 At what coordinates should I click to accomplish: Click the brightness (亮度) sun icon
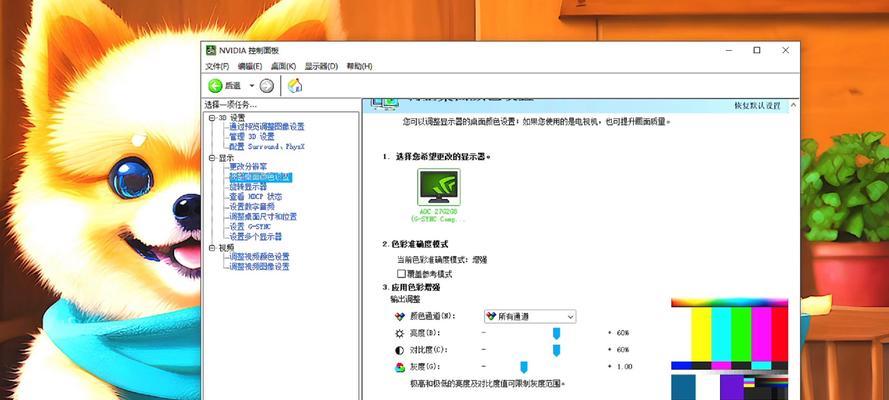400,333
